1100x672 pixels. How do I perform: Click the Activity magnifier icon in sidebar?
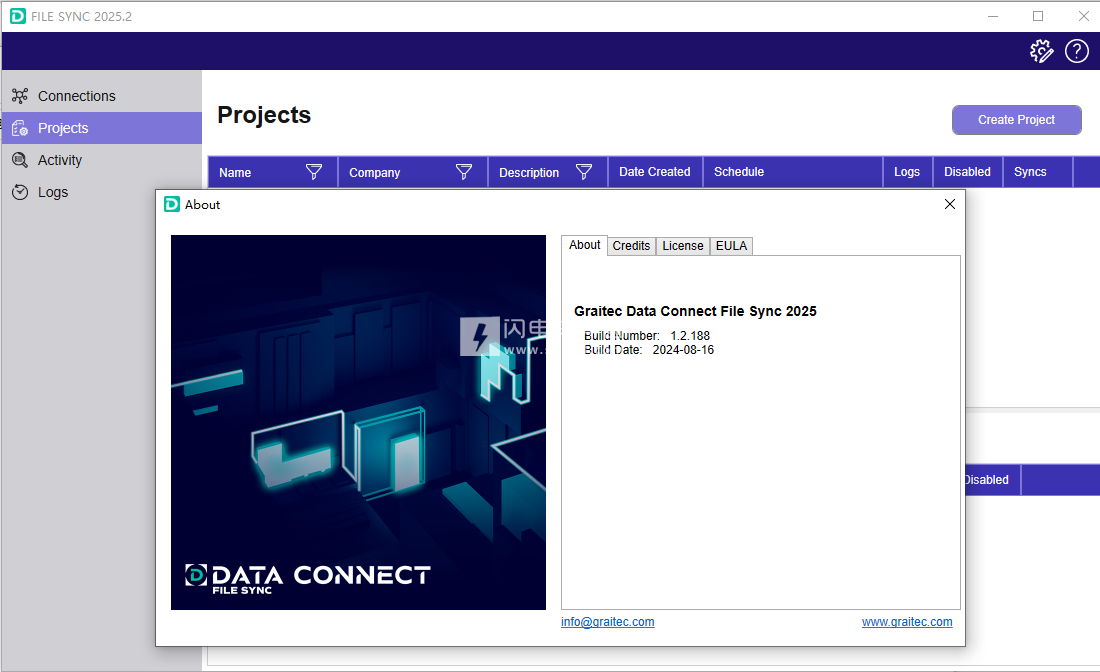(x=20, y=161)
